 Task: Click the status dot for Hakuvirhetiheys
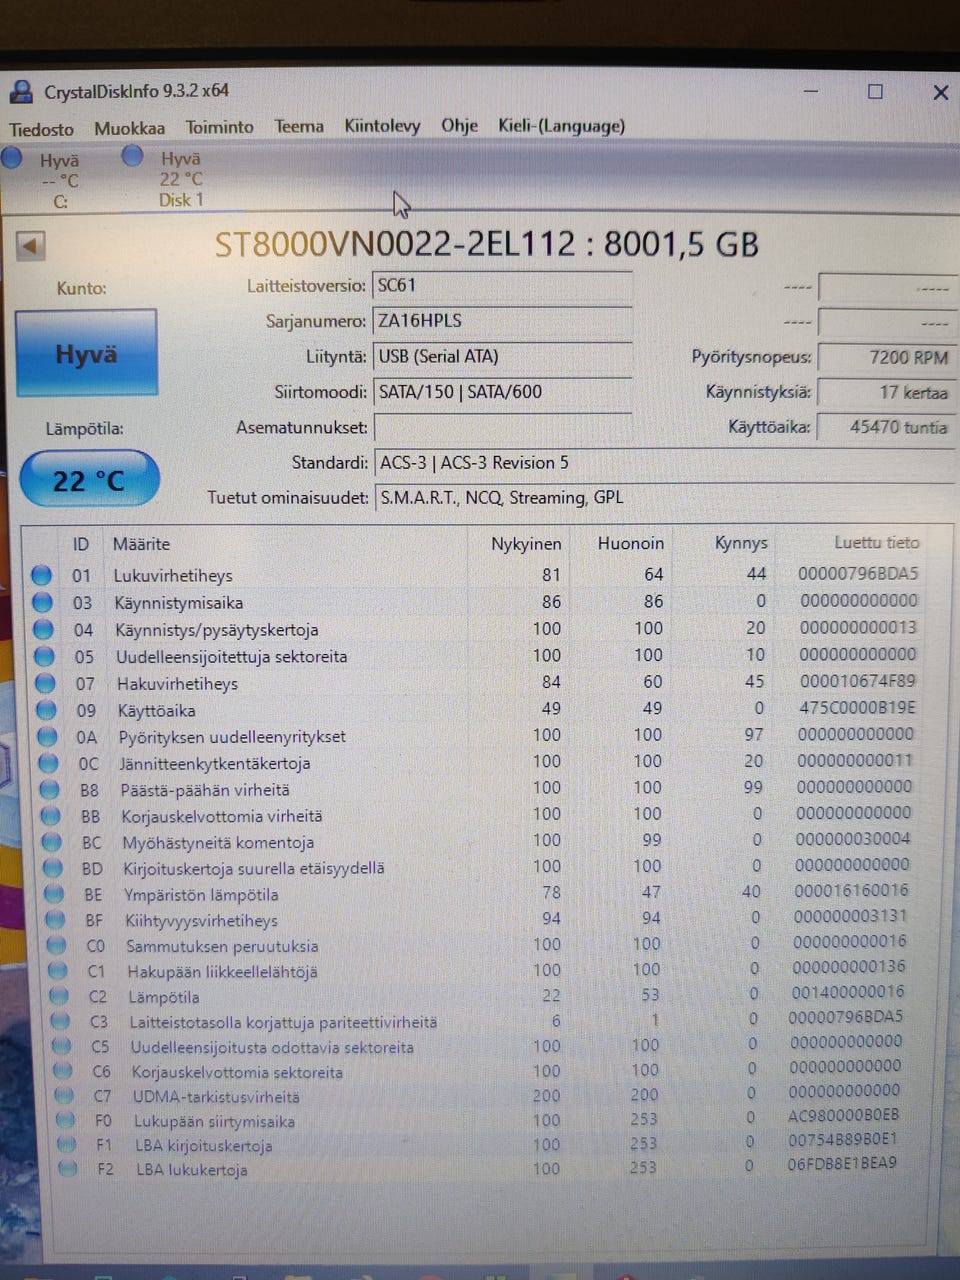tap(45, 683)
